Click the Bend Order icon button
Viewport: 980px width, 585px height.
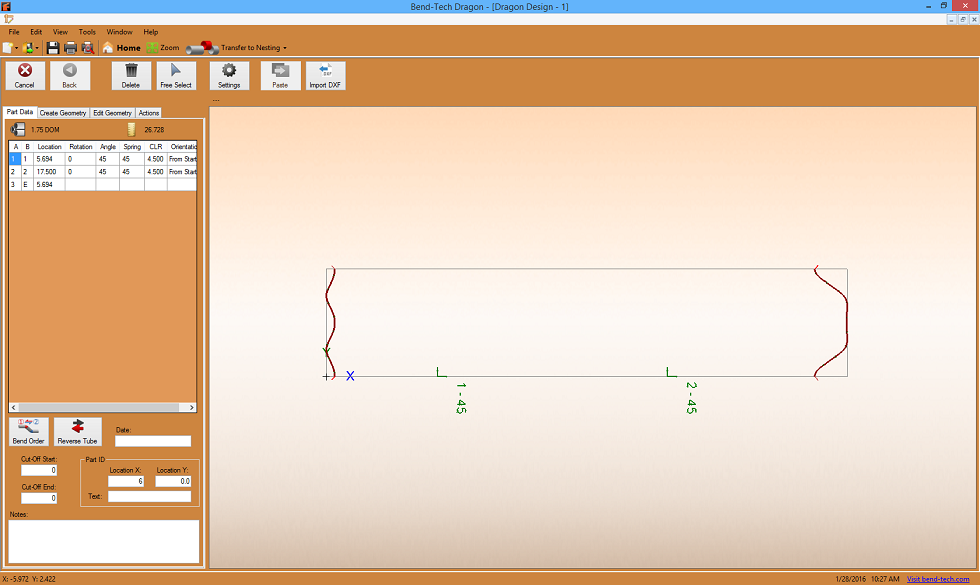(28, 432)
